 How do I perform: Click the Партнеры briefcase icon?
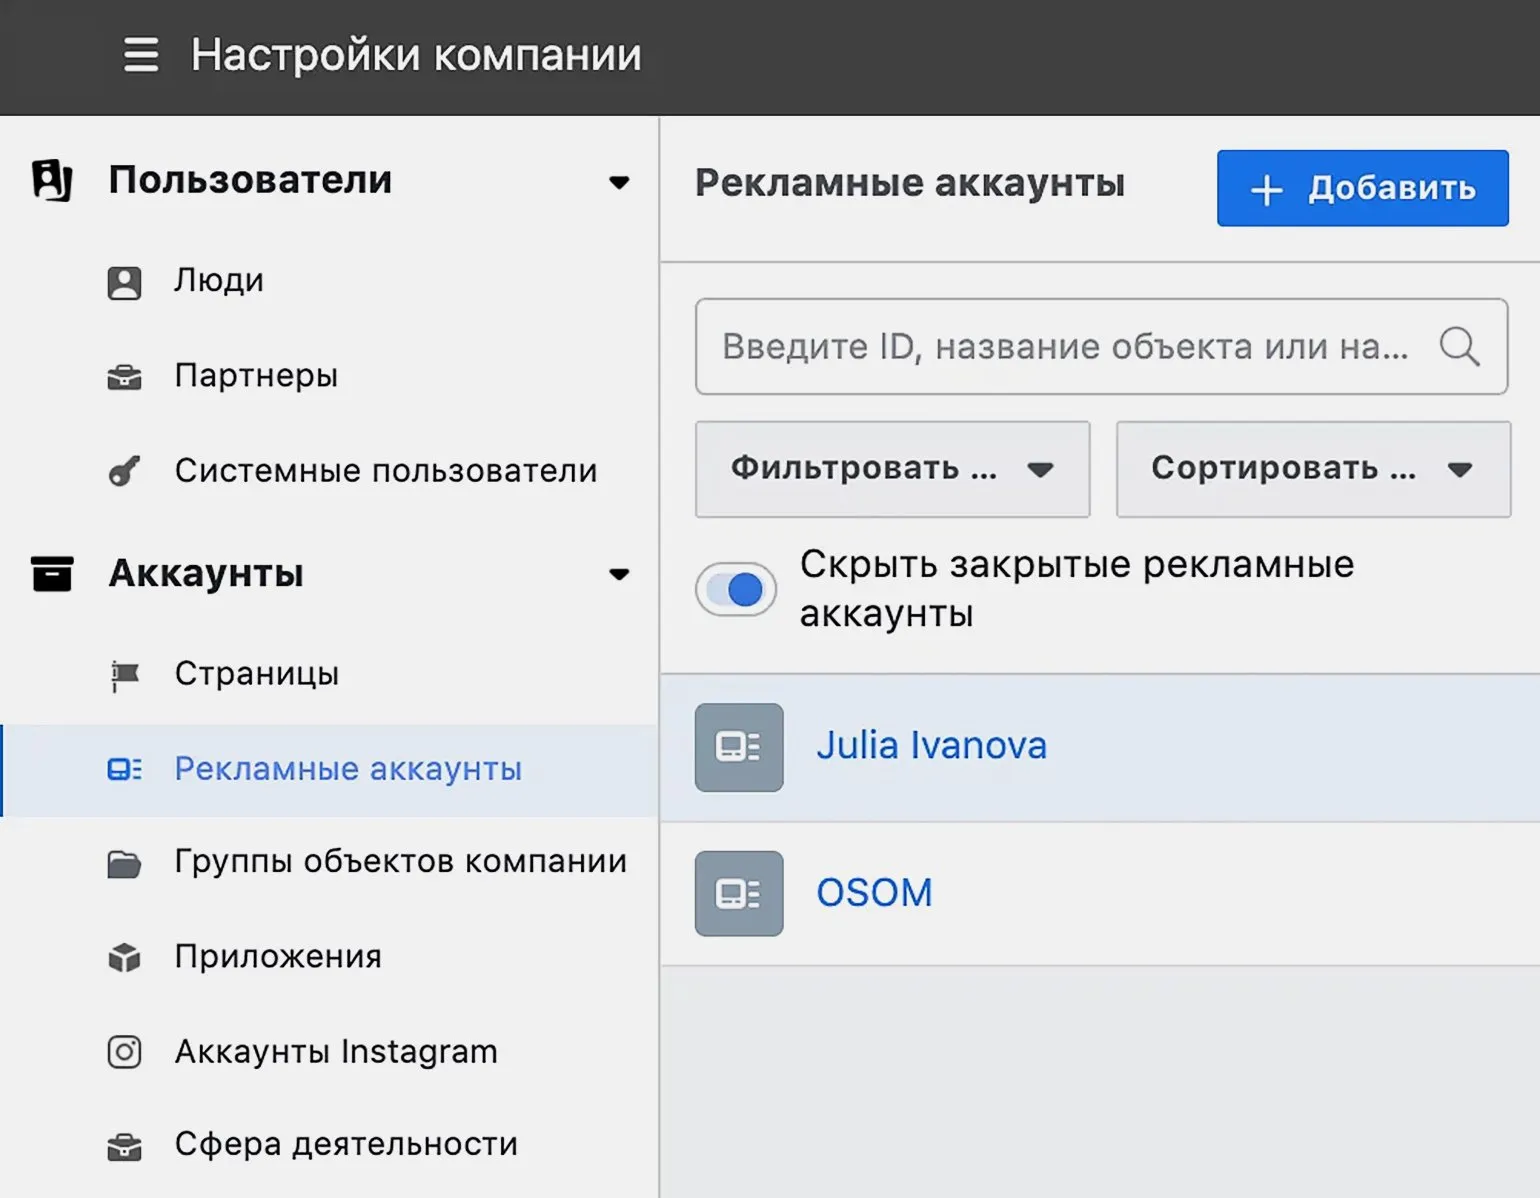click(124, 377)
